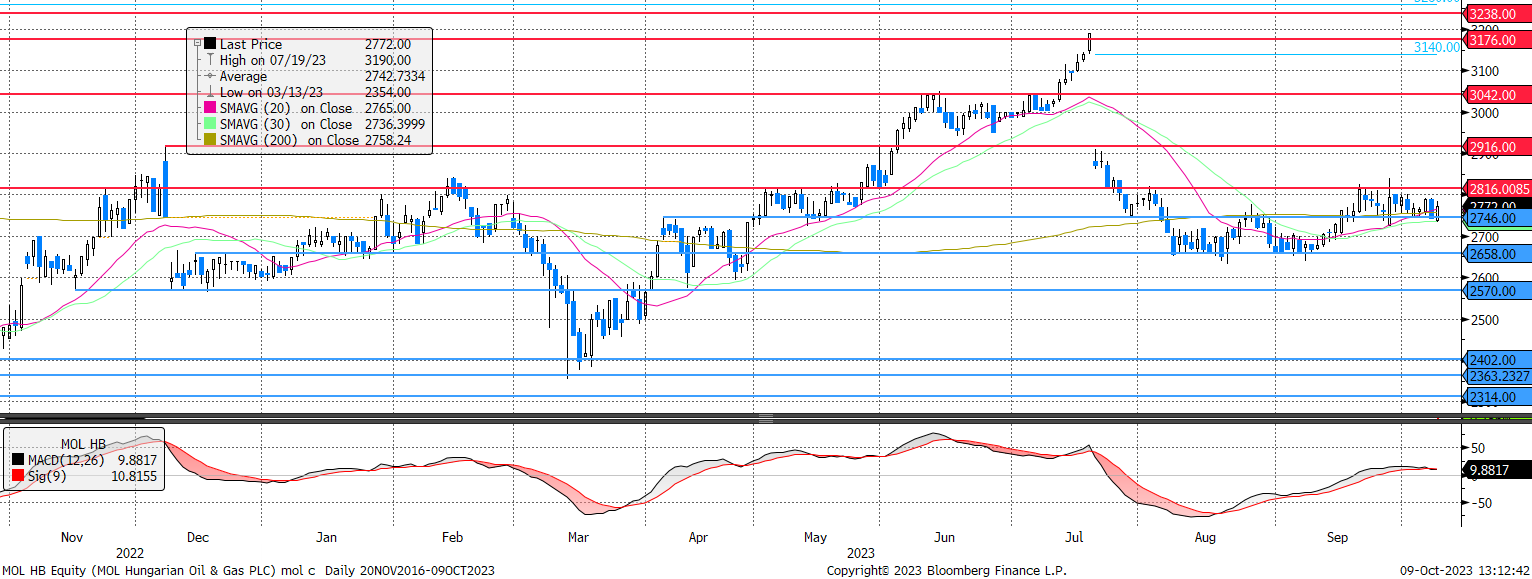Screen dimensions: 1532x579
Task: Click the 2742.7334 average value
Action: tap(395, 76)
